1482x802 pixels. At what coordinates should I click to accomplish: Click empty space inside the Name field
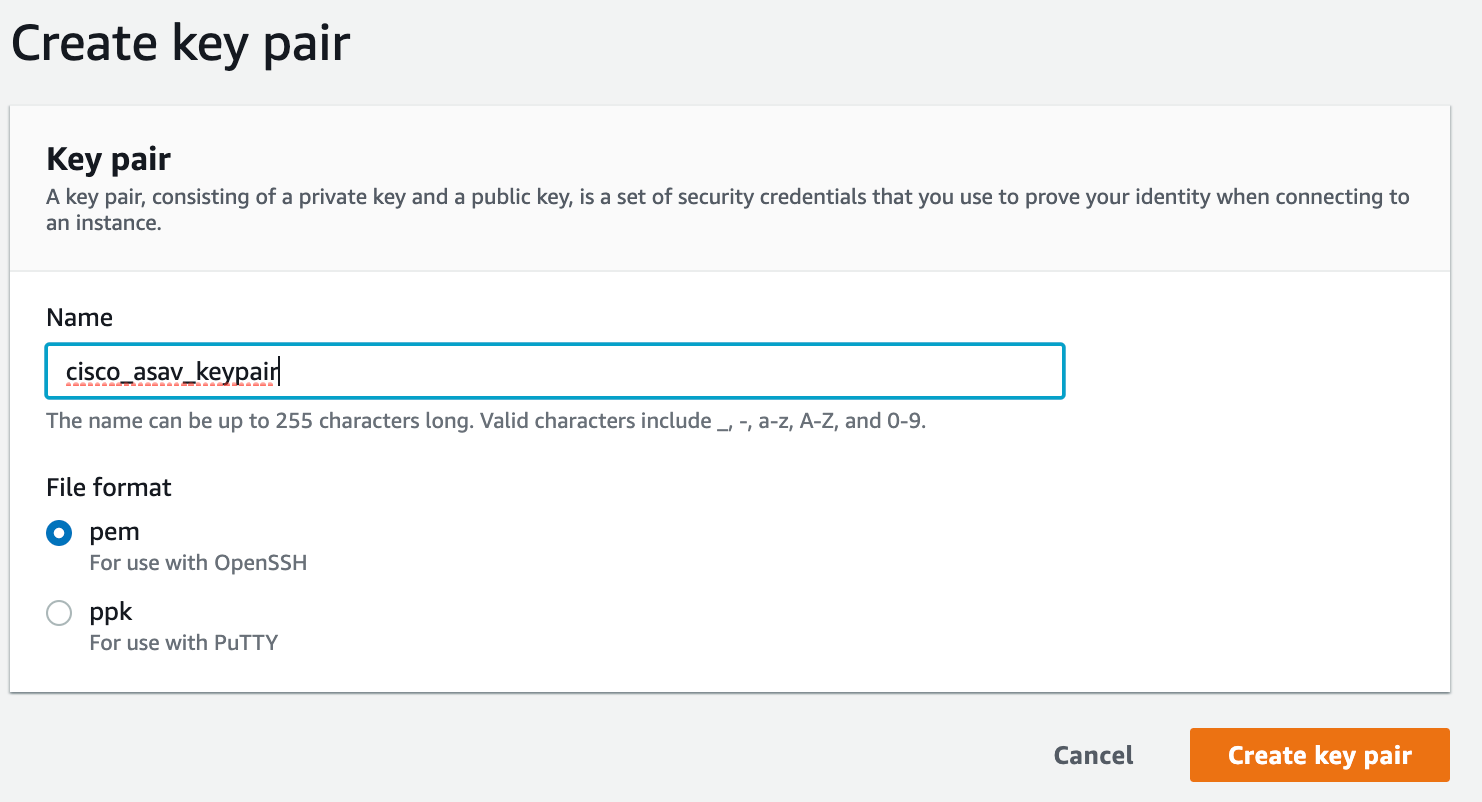(670, 371)
